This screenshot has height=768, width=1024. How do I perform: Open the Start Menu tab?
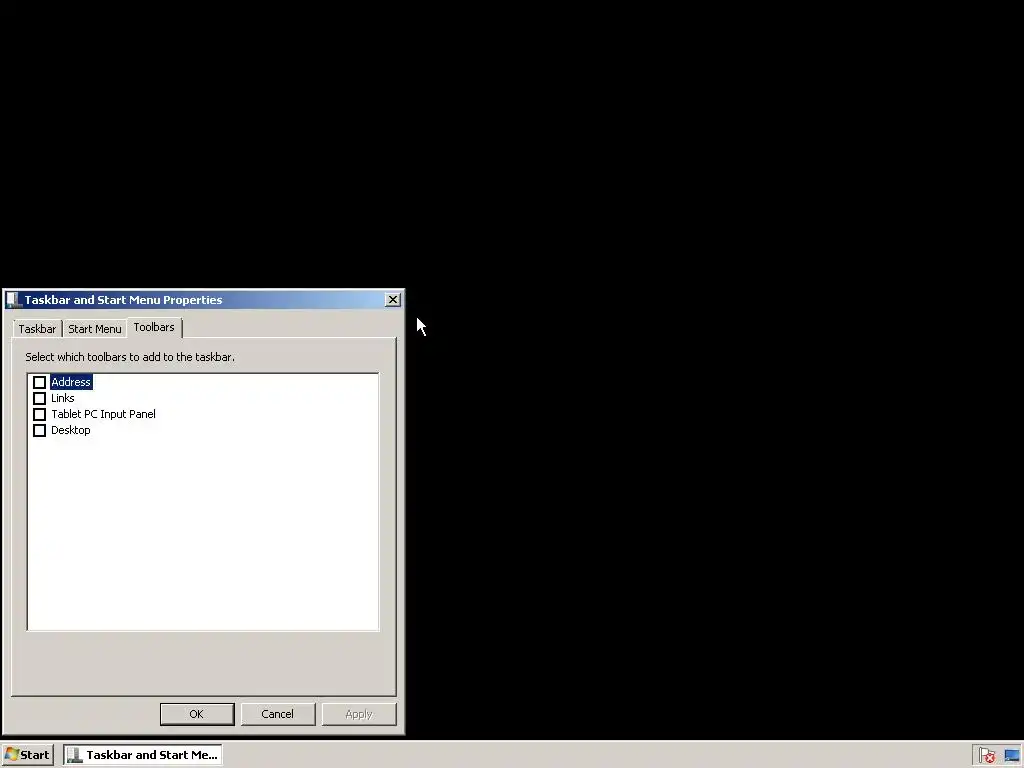click(95, 328)
